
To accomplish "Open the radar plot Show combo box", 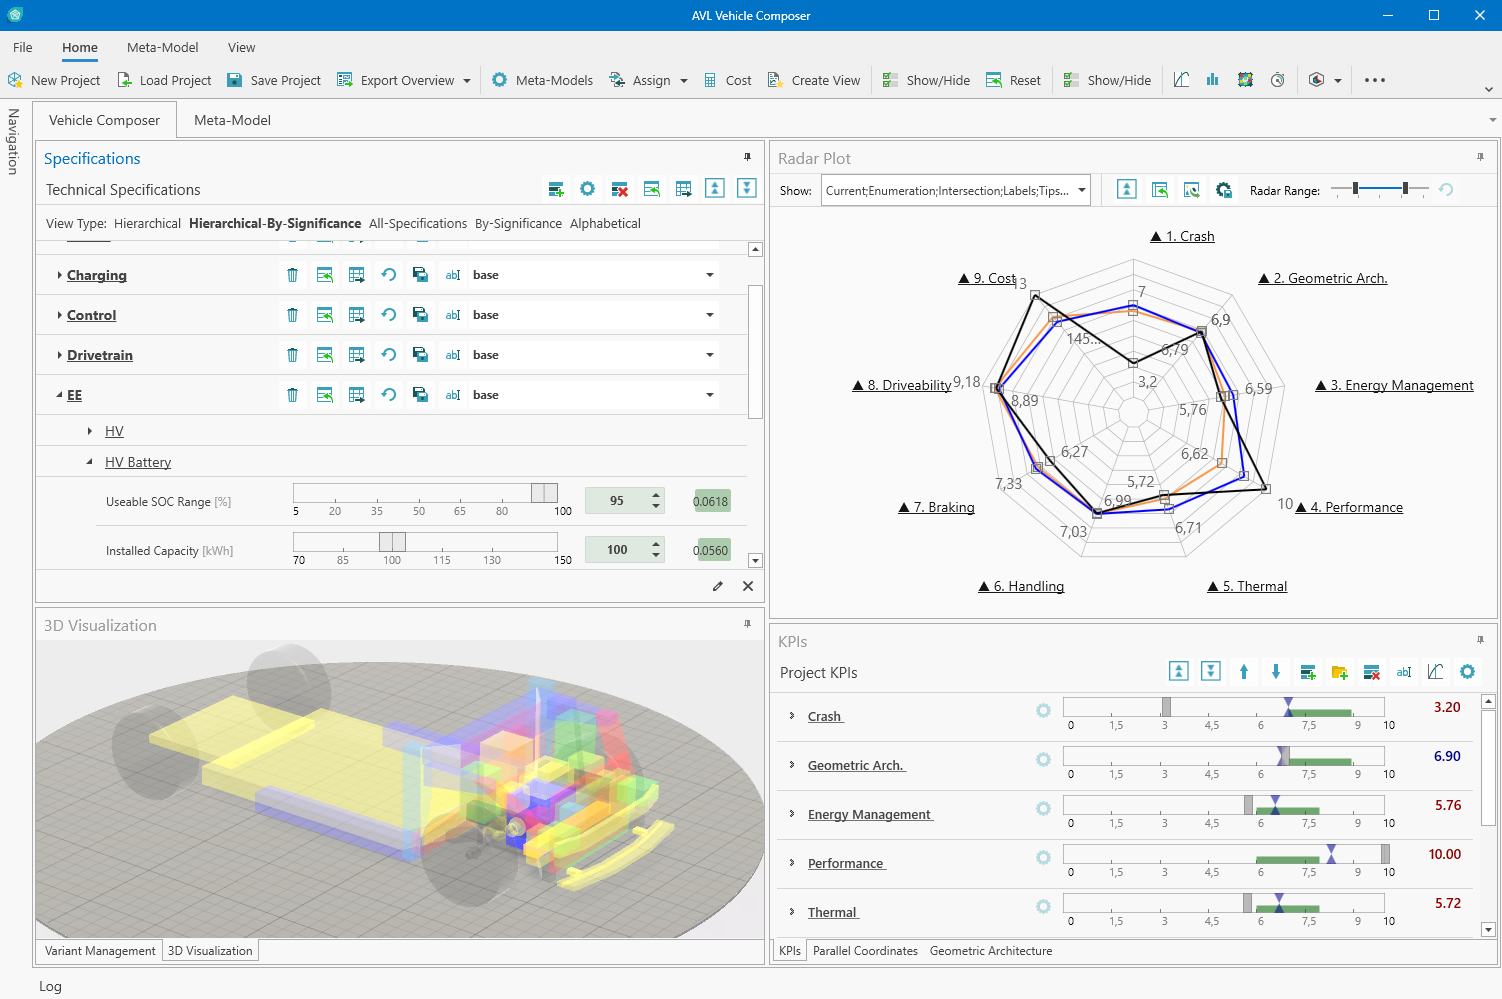I will coord(955,190).
